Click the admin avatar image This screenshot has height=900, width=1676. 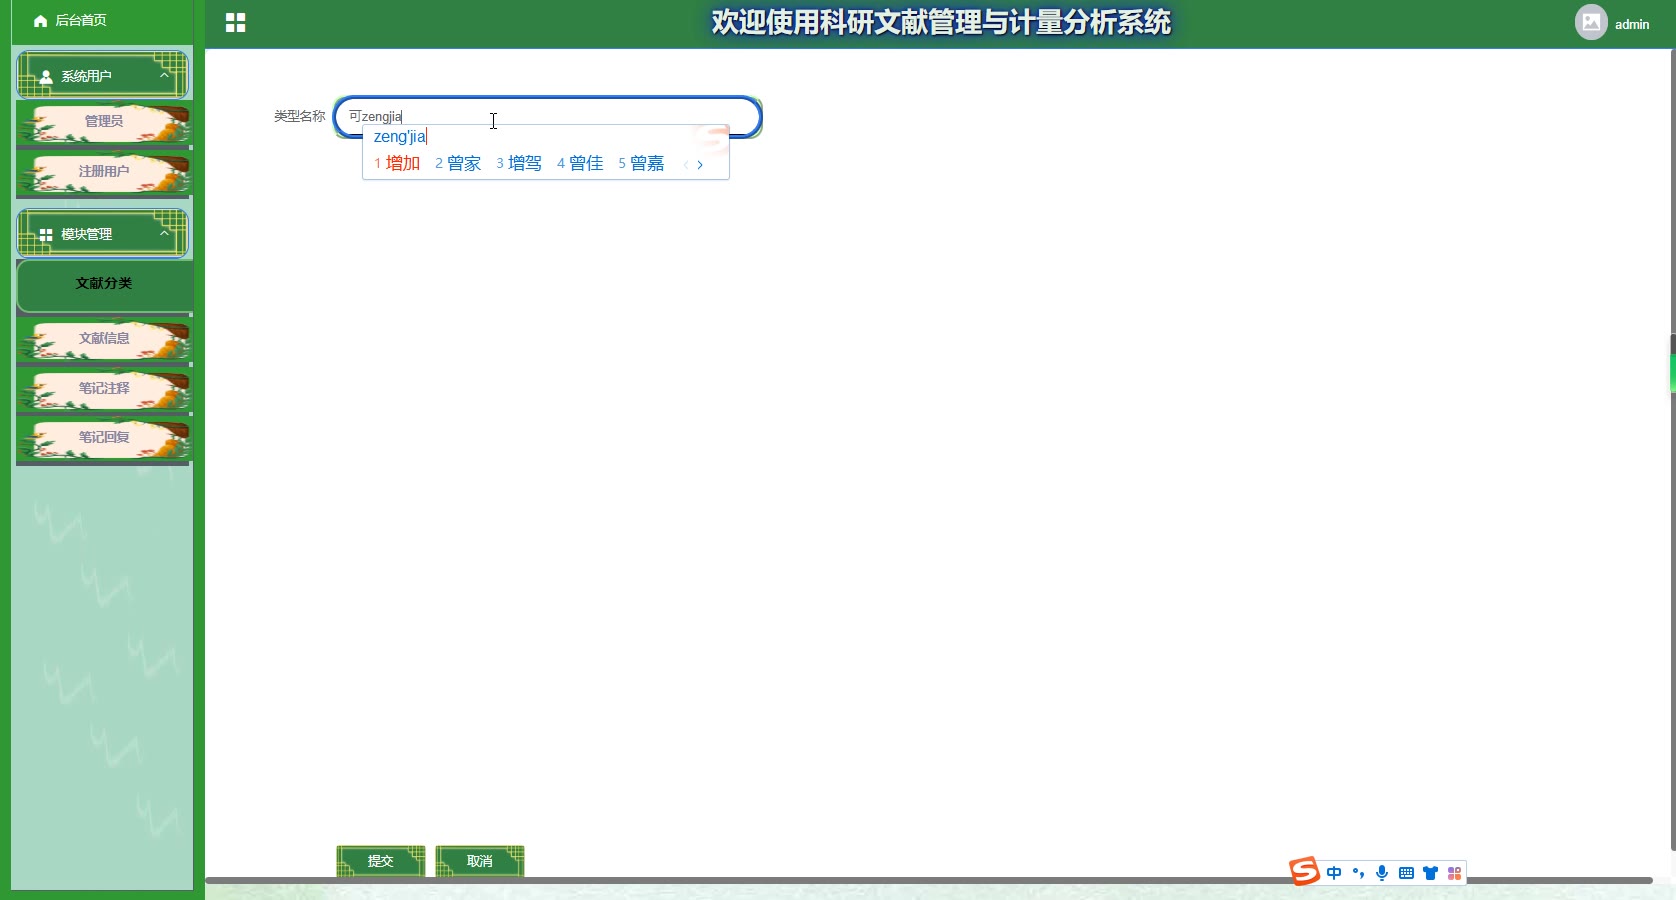coord(1591,22)
